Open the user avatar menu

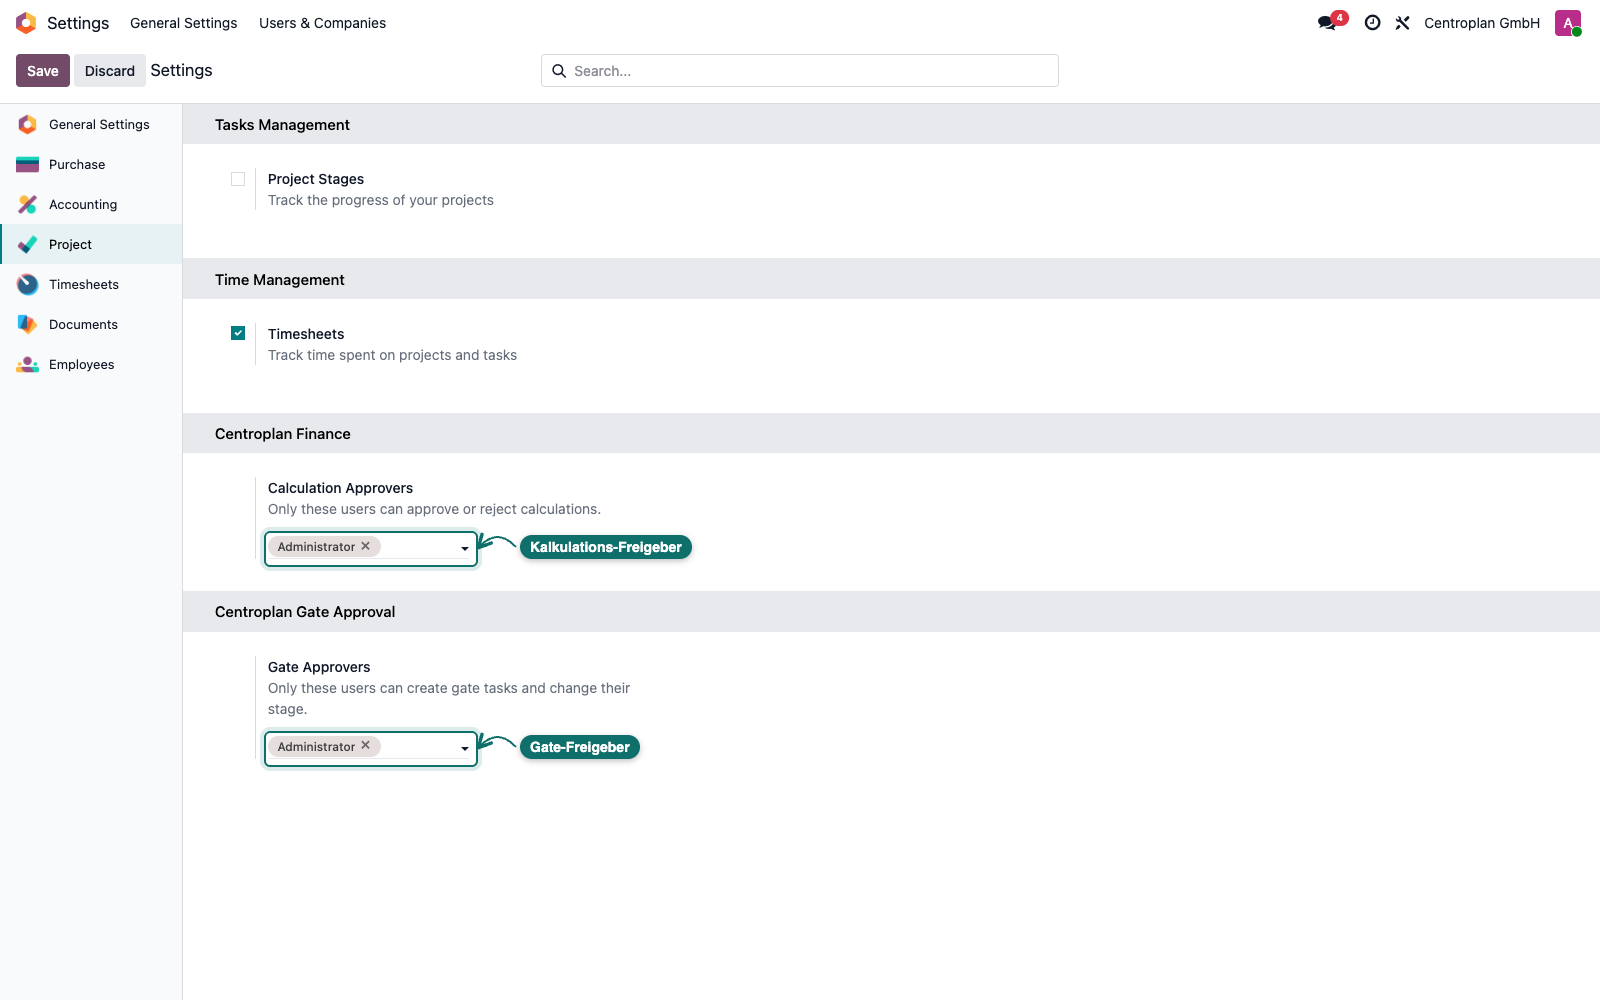pos(1568,23)
